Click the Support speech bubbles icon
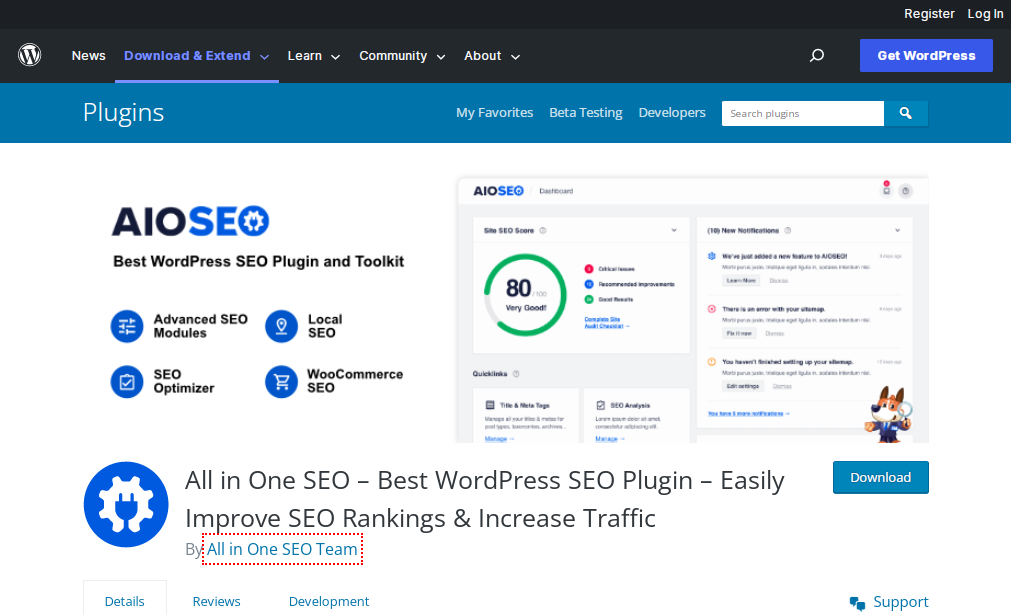 [x=857, y=603]
